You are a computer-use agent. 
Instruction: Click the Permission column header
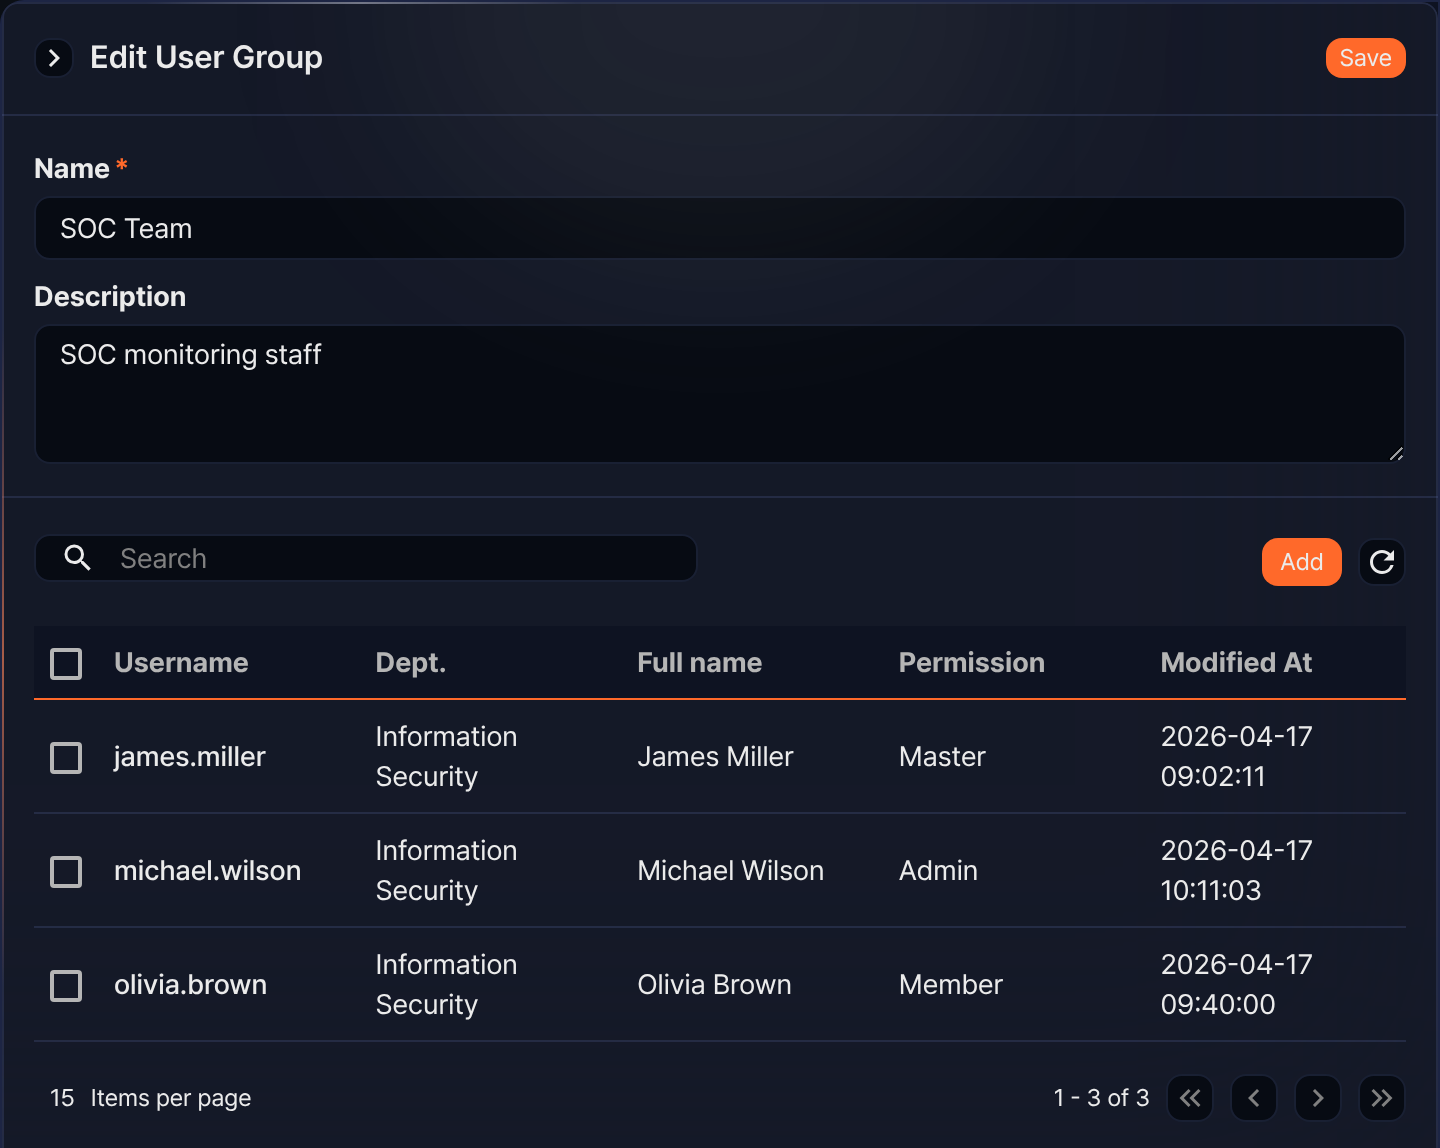click(972, 662)
